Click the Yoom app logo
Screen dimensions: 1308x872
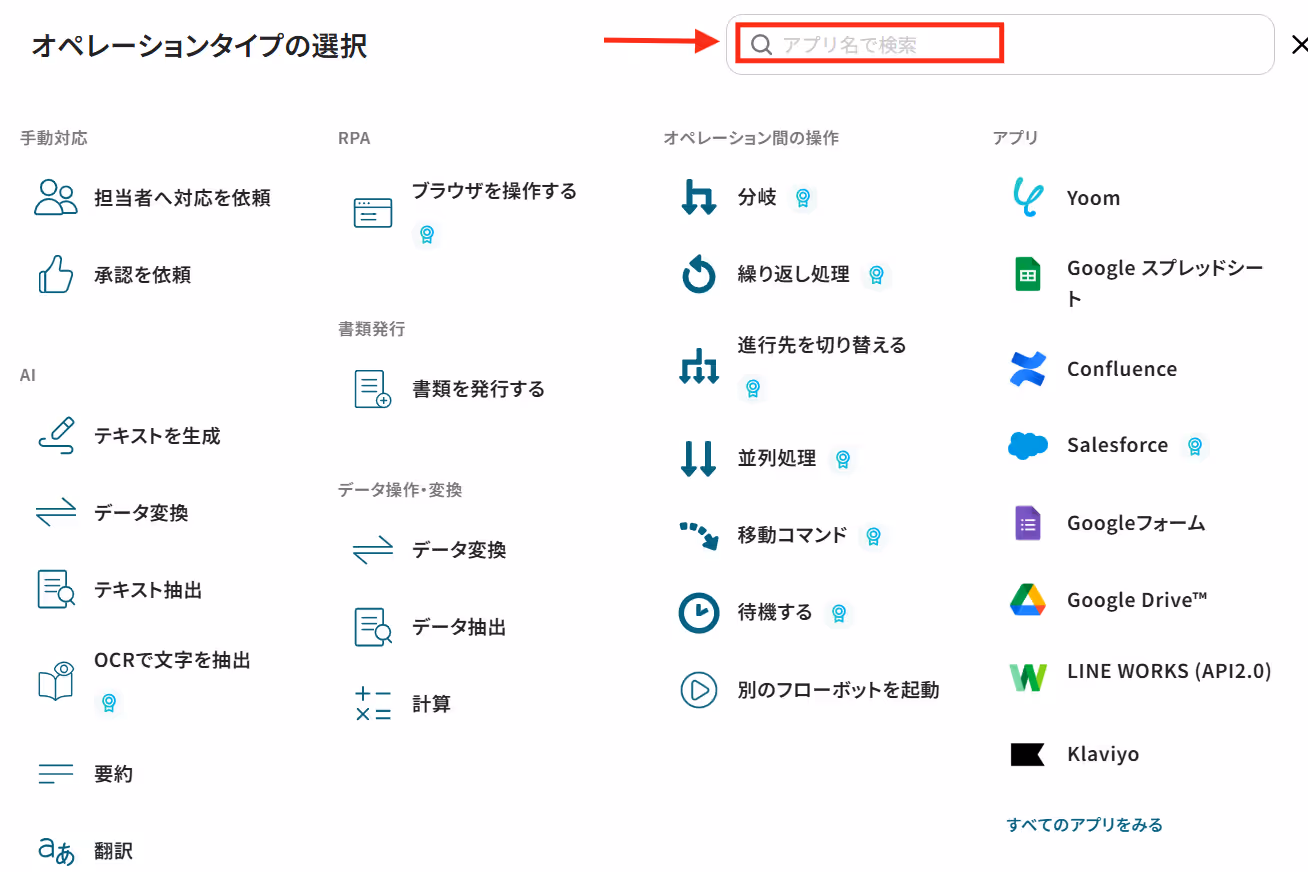pos(1028,198)
